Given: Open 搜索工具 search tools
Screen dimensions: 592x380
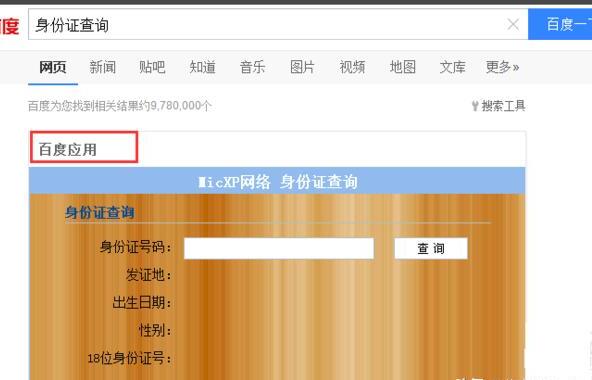Looking at the screenshot, I should 499,106.
